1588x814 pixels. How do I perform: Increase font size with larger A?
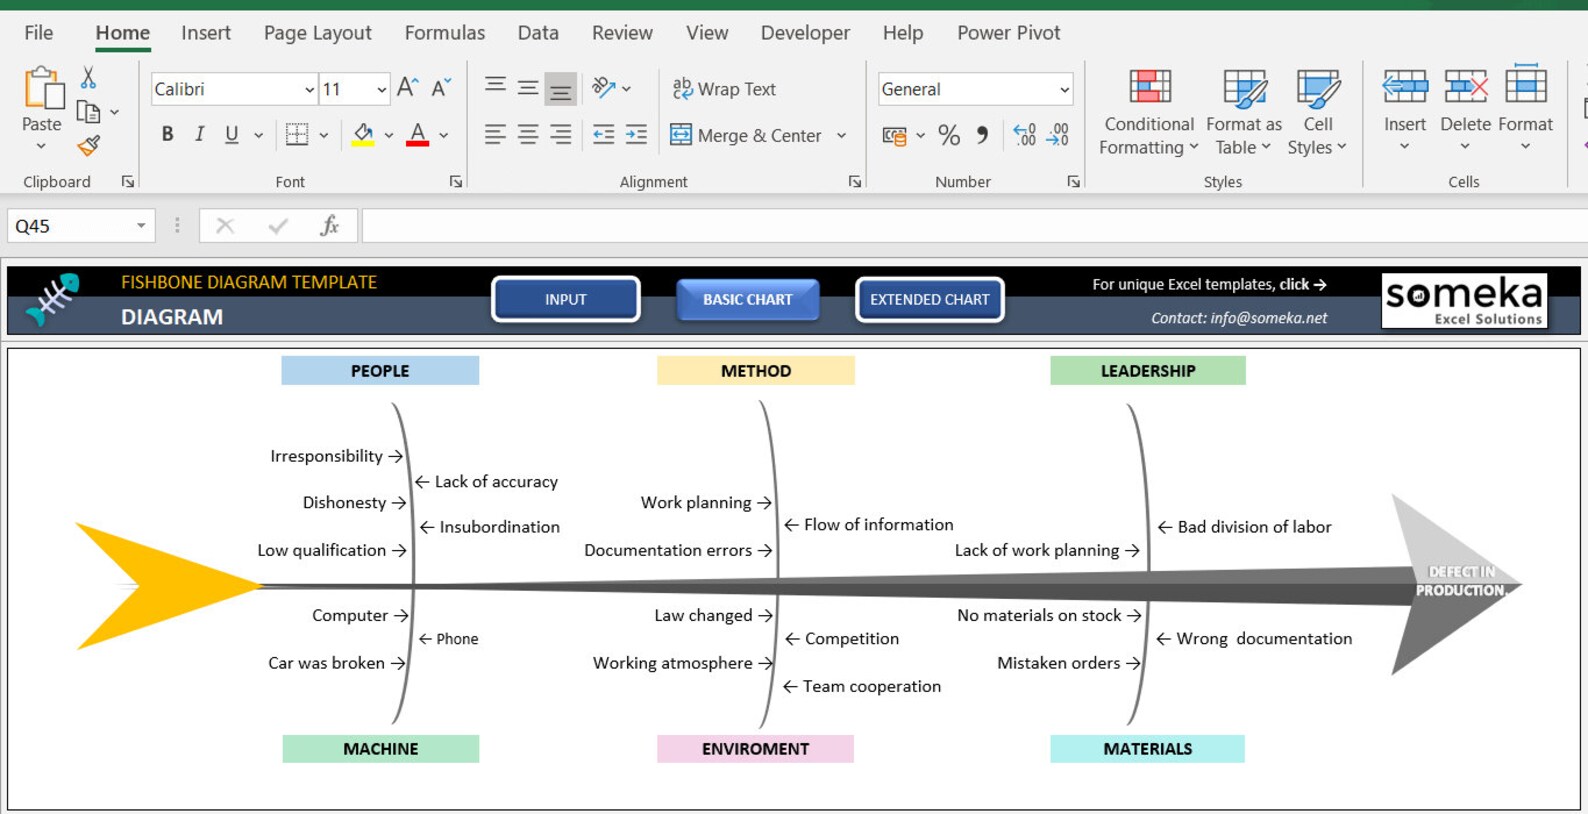click(x=407, y=88)
